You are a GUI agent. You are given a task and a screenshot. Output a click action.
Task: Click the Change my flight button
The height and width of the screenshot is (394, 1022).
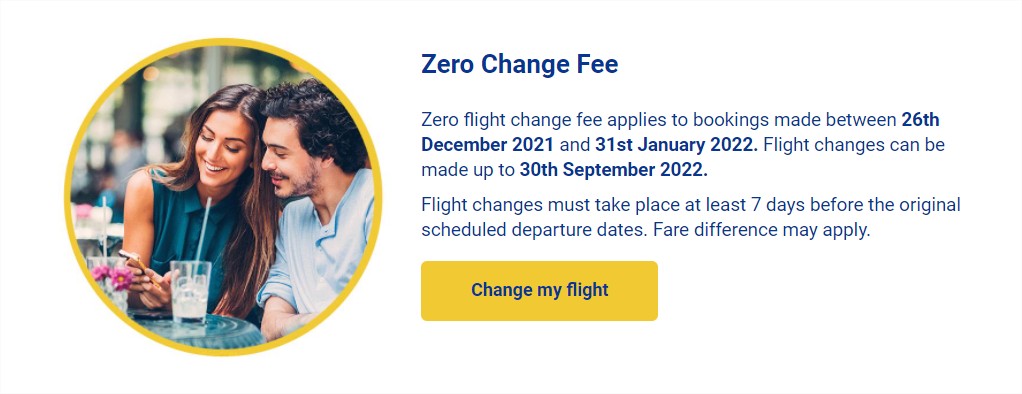click(x=539, y=290)
